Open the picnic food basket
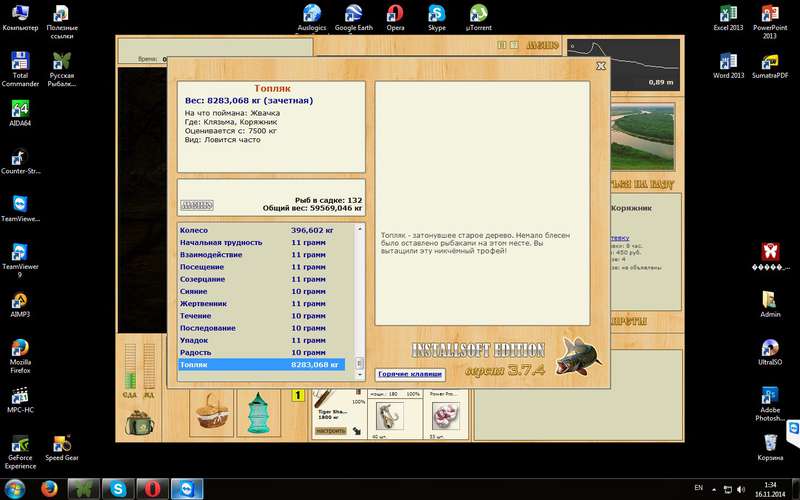This screenshot has width=800, height=500. (x=212, y=412)
